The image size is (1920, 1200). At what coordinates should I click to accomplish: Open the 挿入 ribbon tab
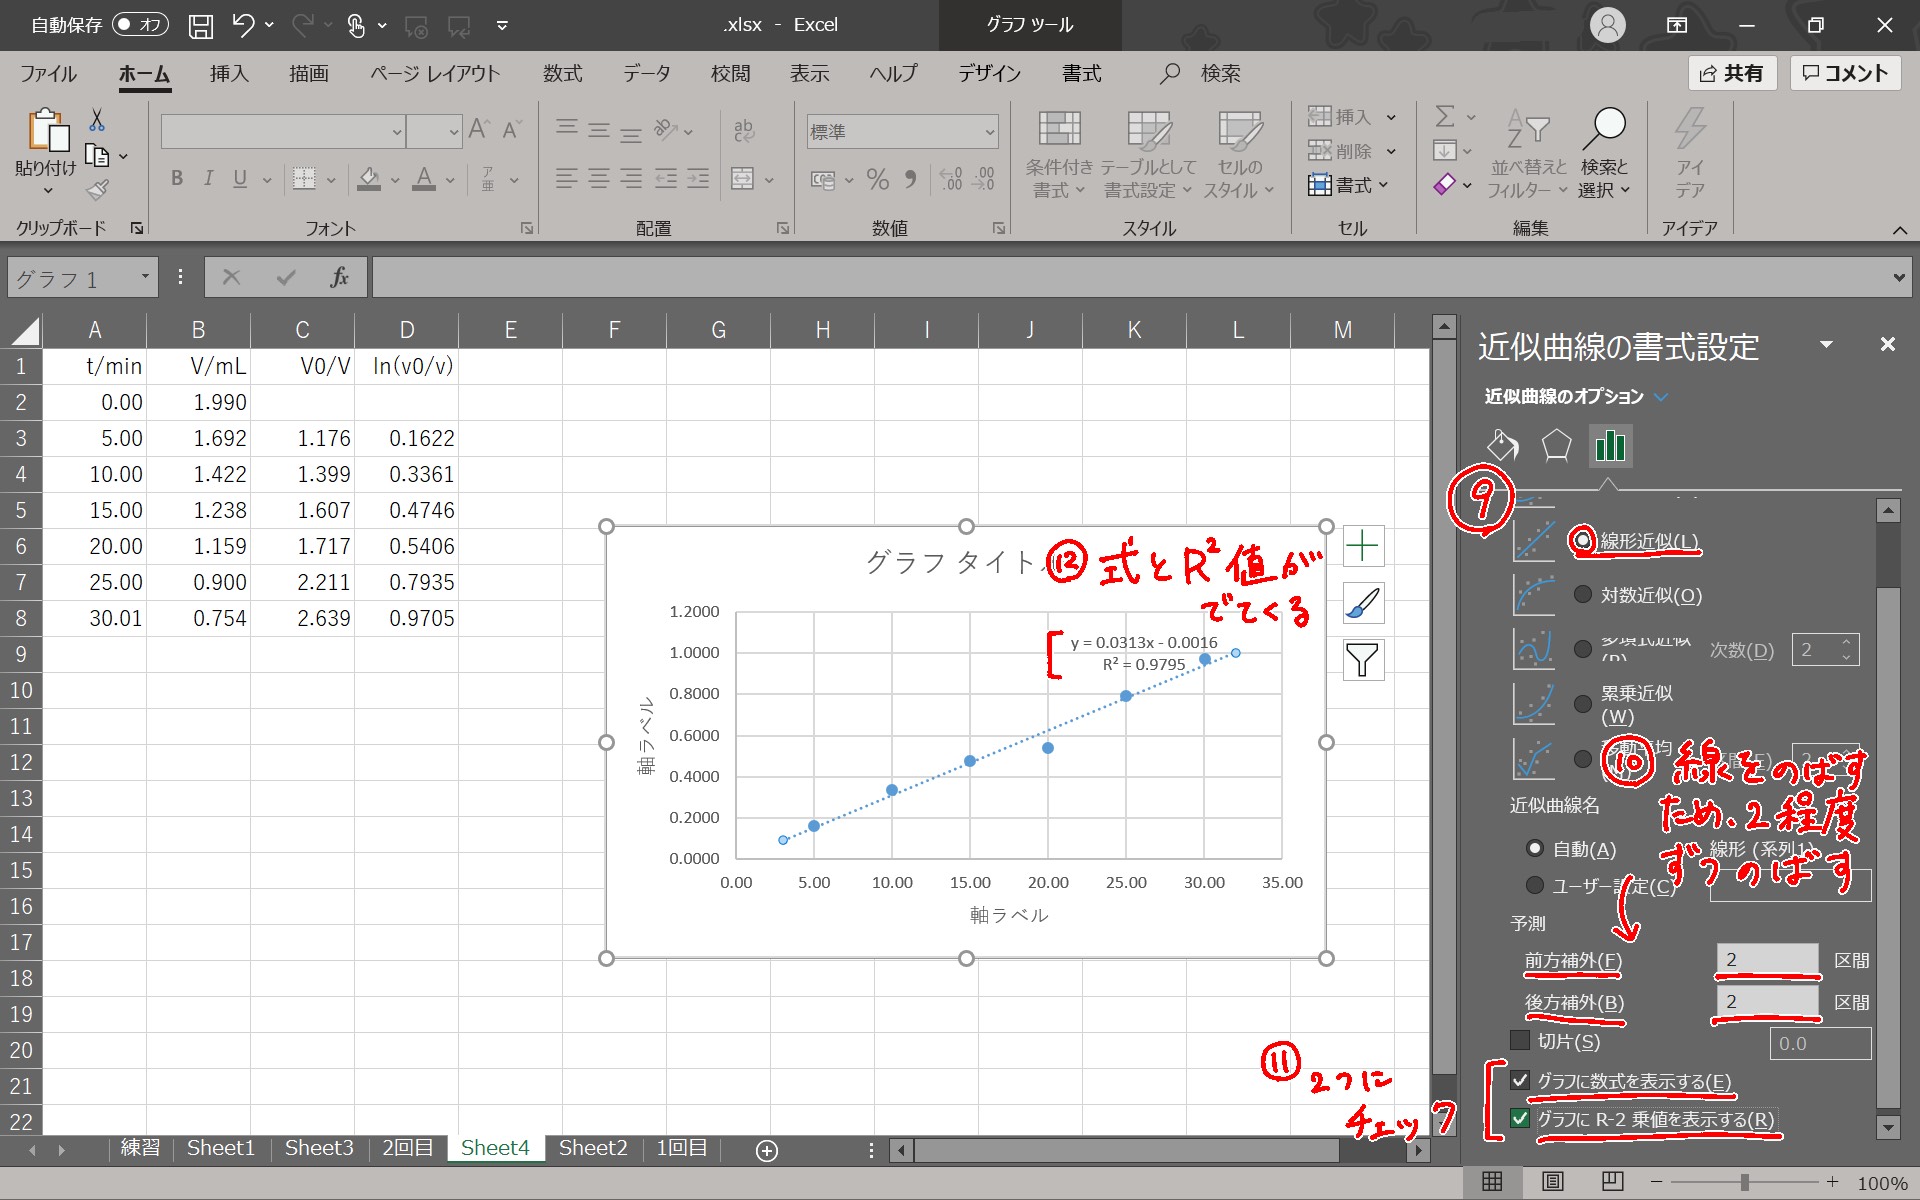coord(229,73)
